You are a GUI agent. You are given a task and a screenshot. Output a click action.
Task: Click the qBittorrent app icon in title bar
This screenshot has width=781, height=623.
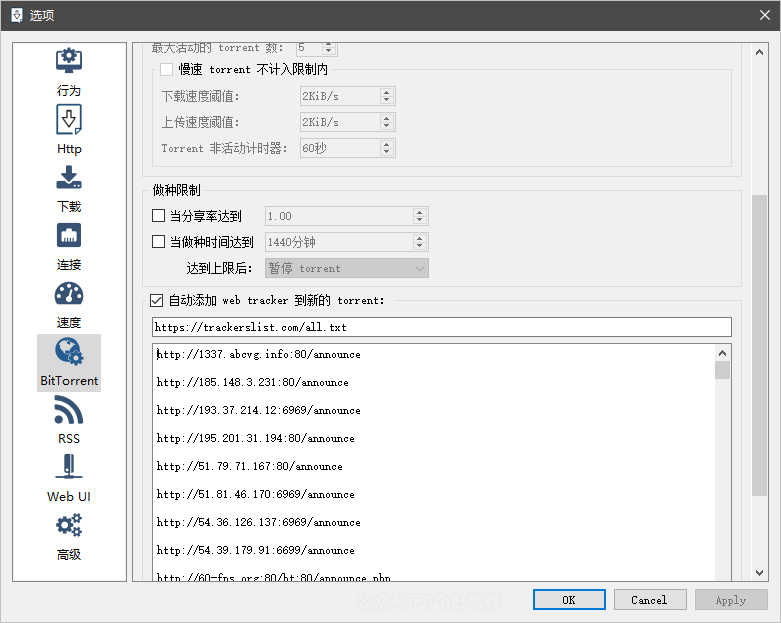[16, 15]
